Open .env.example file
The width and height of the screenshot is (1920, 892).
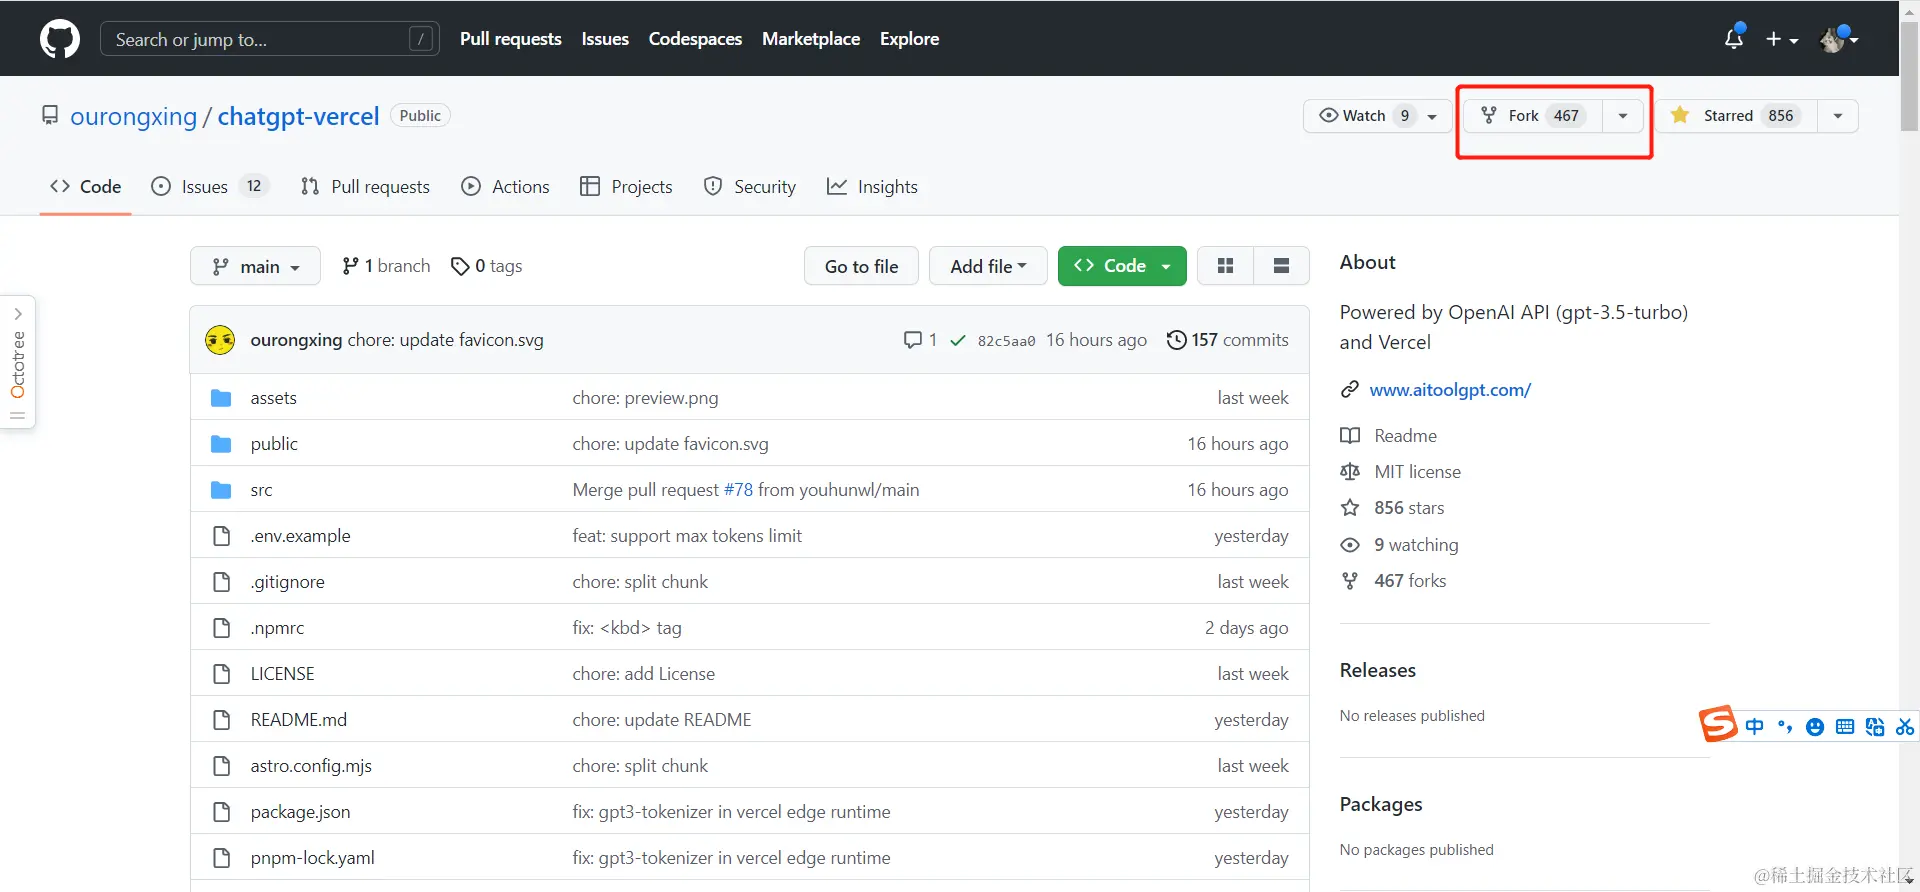(x=300, y=536)
